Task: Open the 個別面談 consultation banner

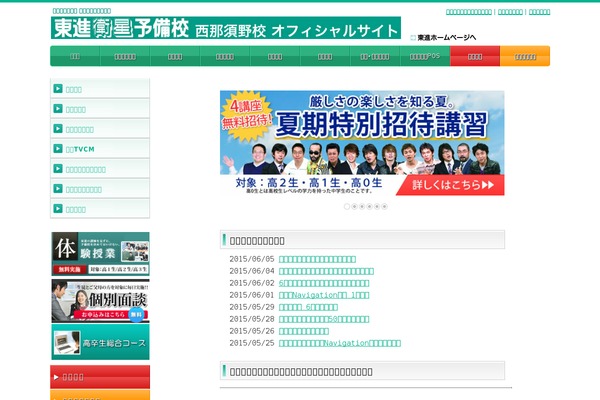Action: tap(100, 301)
